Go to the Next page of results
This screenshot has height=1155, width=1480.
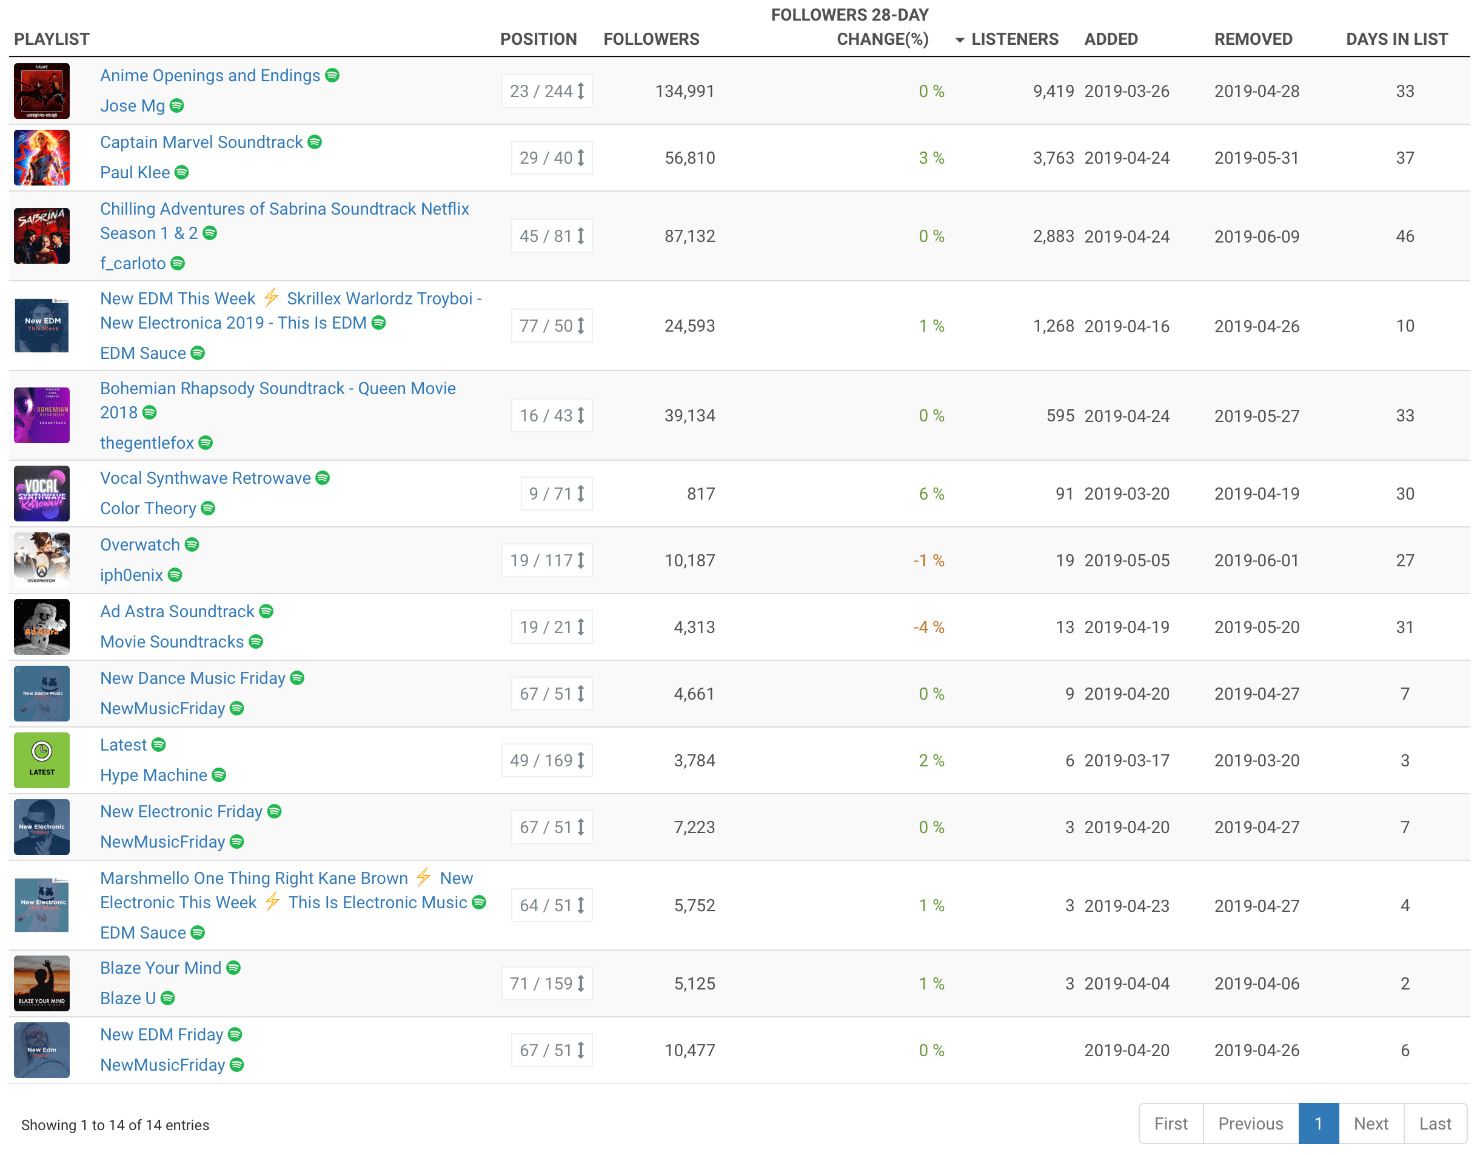[1370, 1123]
